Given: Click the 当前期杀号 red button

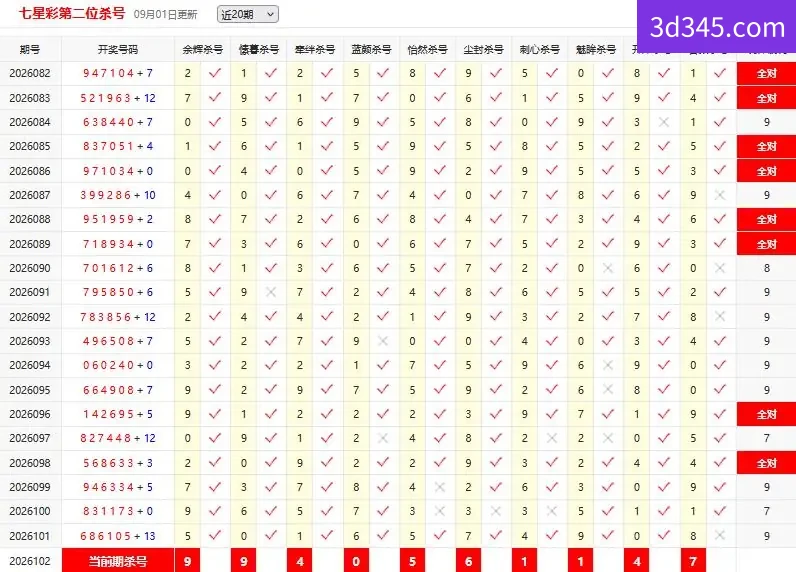Looking at the screenshot, I should pos(118,561).
